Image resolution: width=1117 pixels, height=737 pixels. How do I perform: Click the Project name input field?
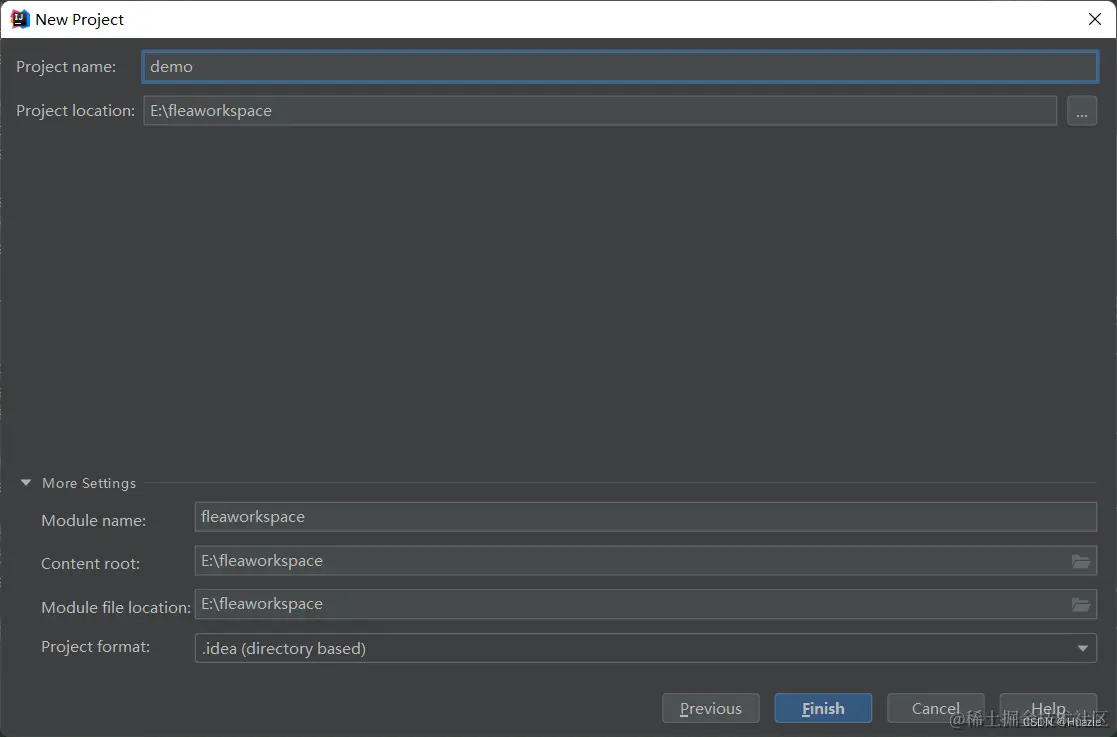tap(620, 67)
